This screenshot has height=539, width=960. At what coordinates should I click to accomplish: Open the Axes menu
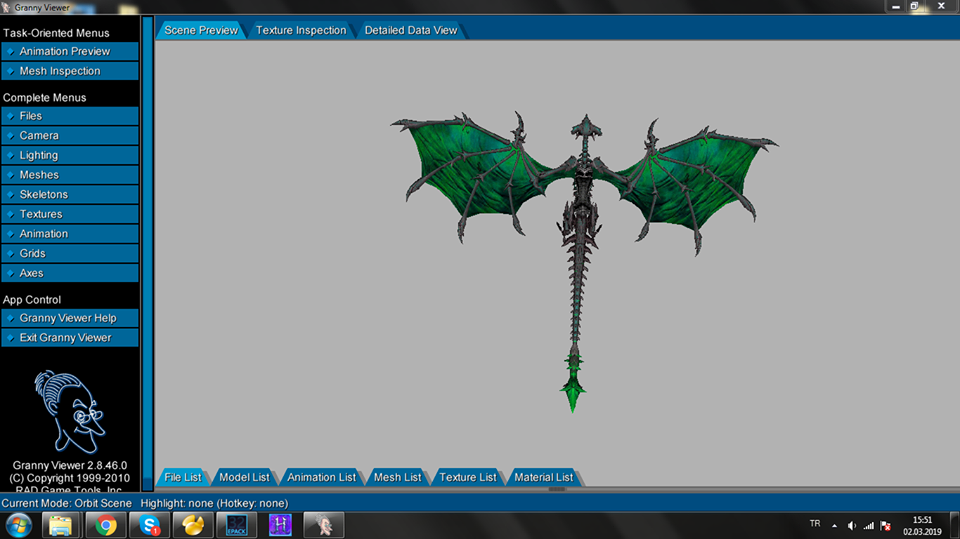click(x=70, y=273)
